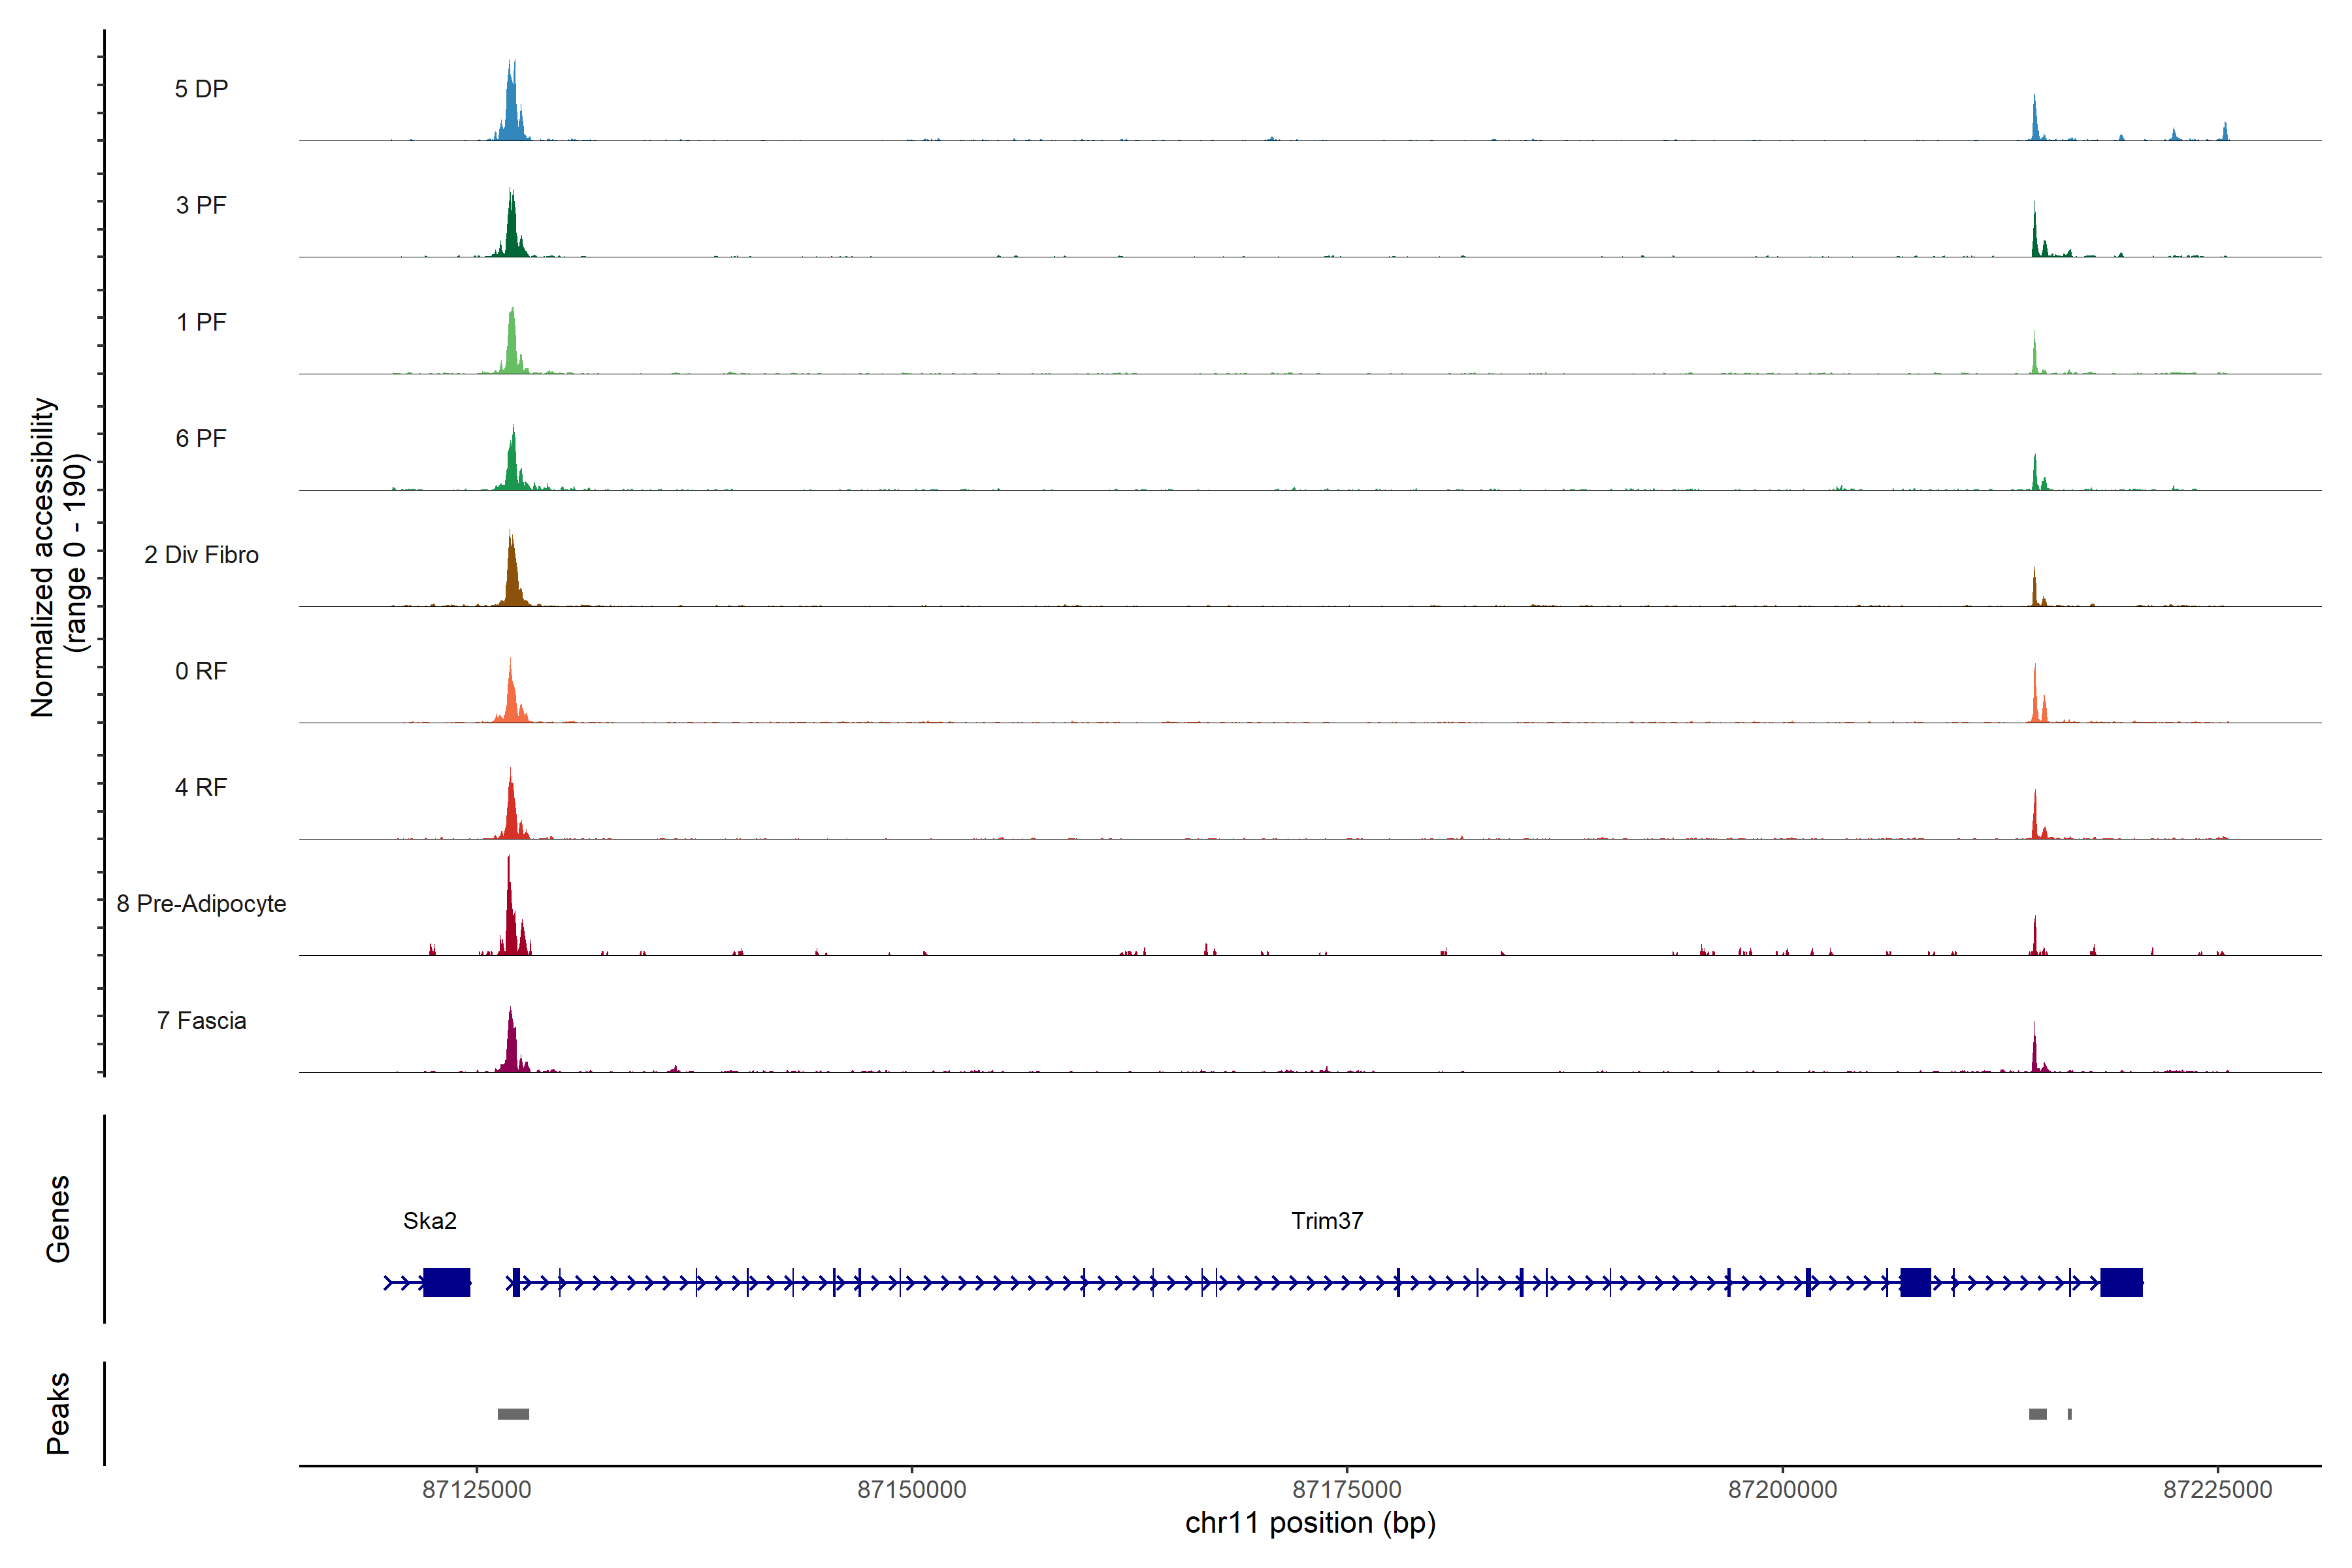Screen dimensions: 2352x1568
Task: Select the 6 PF track label
Action: pyautogui.click(x=201, y=438)
